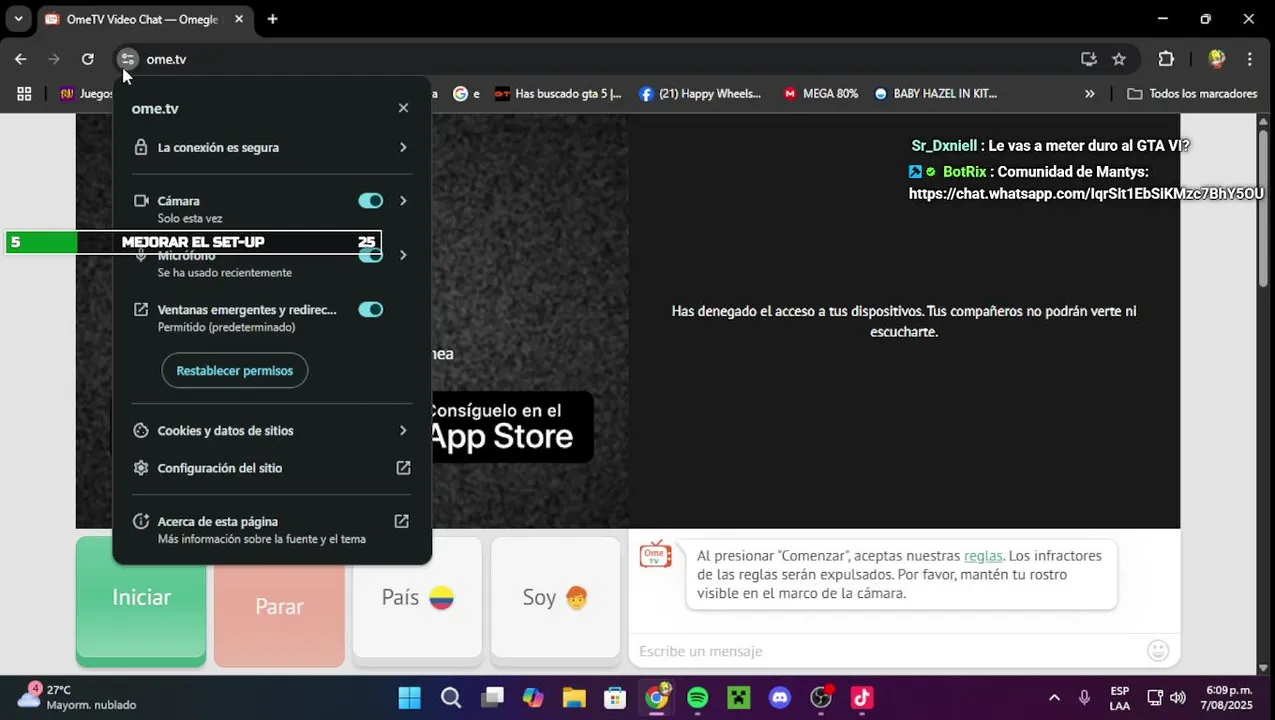Open Chrome profile avatar

click(1217, 59)
